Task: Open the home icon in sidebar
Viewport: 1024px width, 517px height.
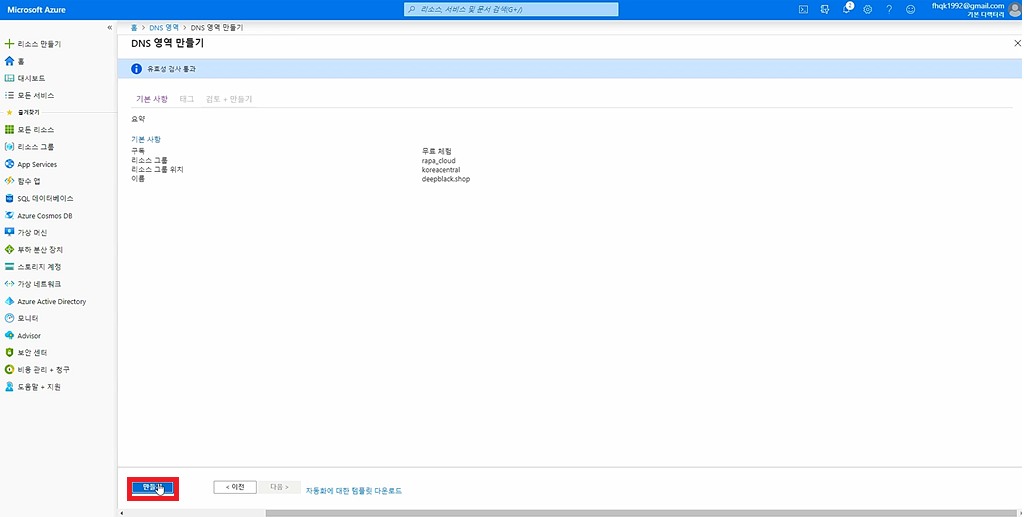Action: tap(9, 61)
